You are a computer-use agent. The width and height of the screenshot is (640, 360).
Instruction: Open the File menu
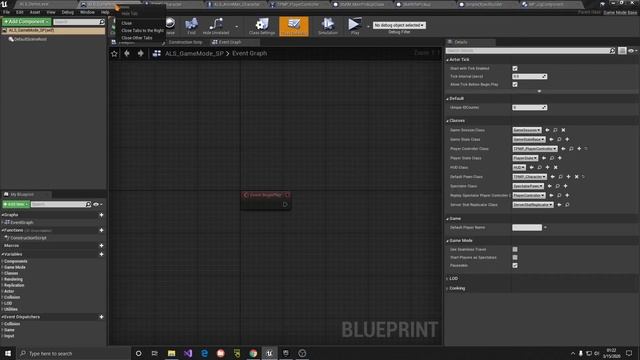click(x=6, y=12)
